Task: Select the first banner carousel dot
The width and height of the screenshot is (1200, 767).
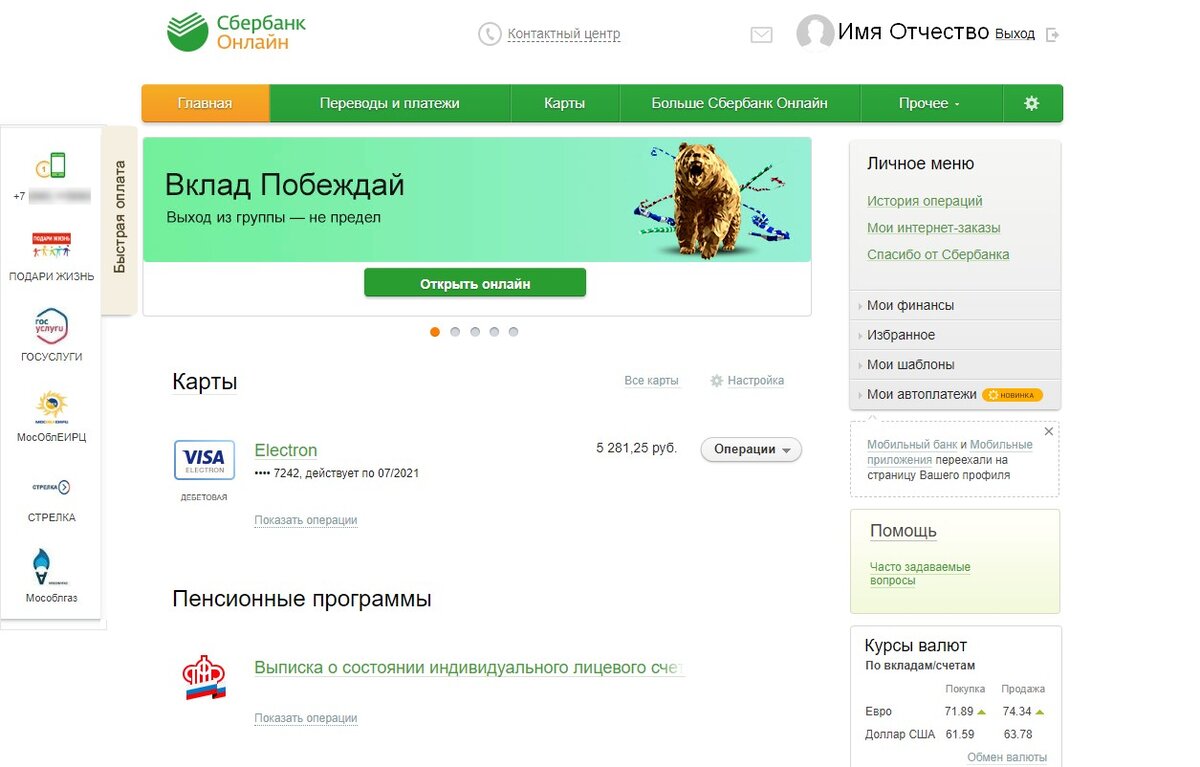Action: (435, 332)
